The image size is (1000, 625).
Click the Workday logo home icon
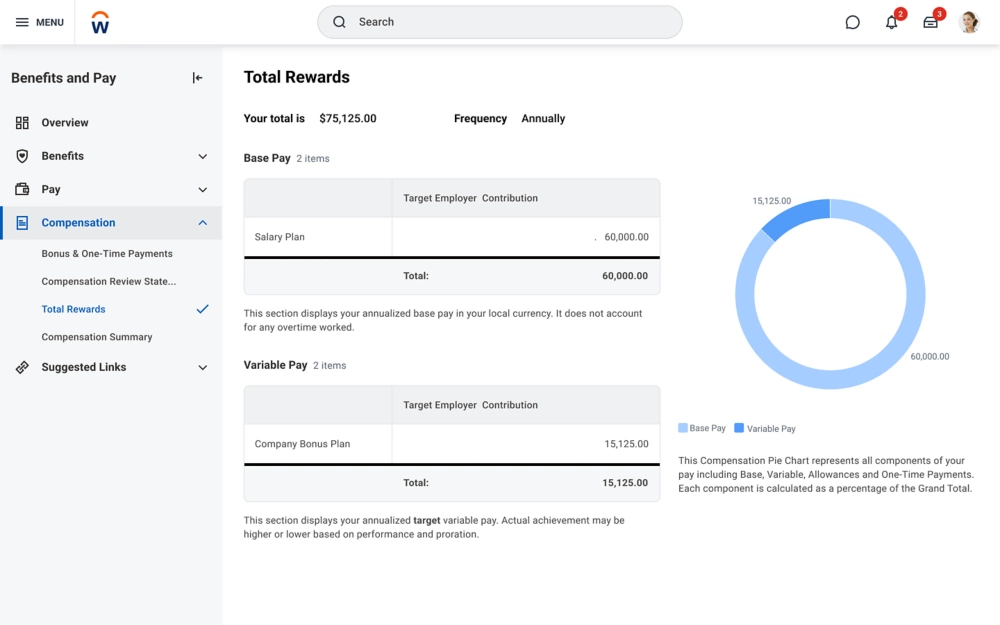pyautogui.click(x=100, y=23)
